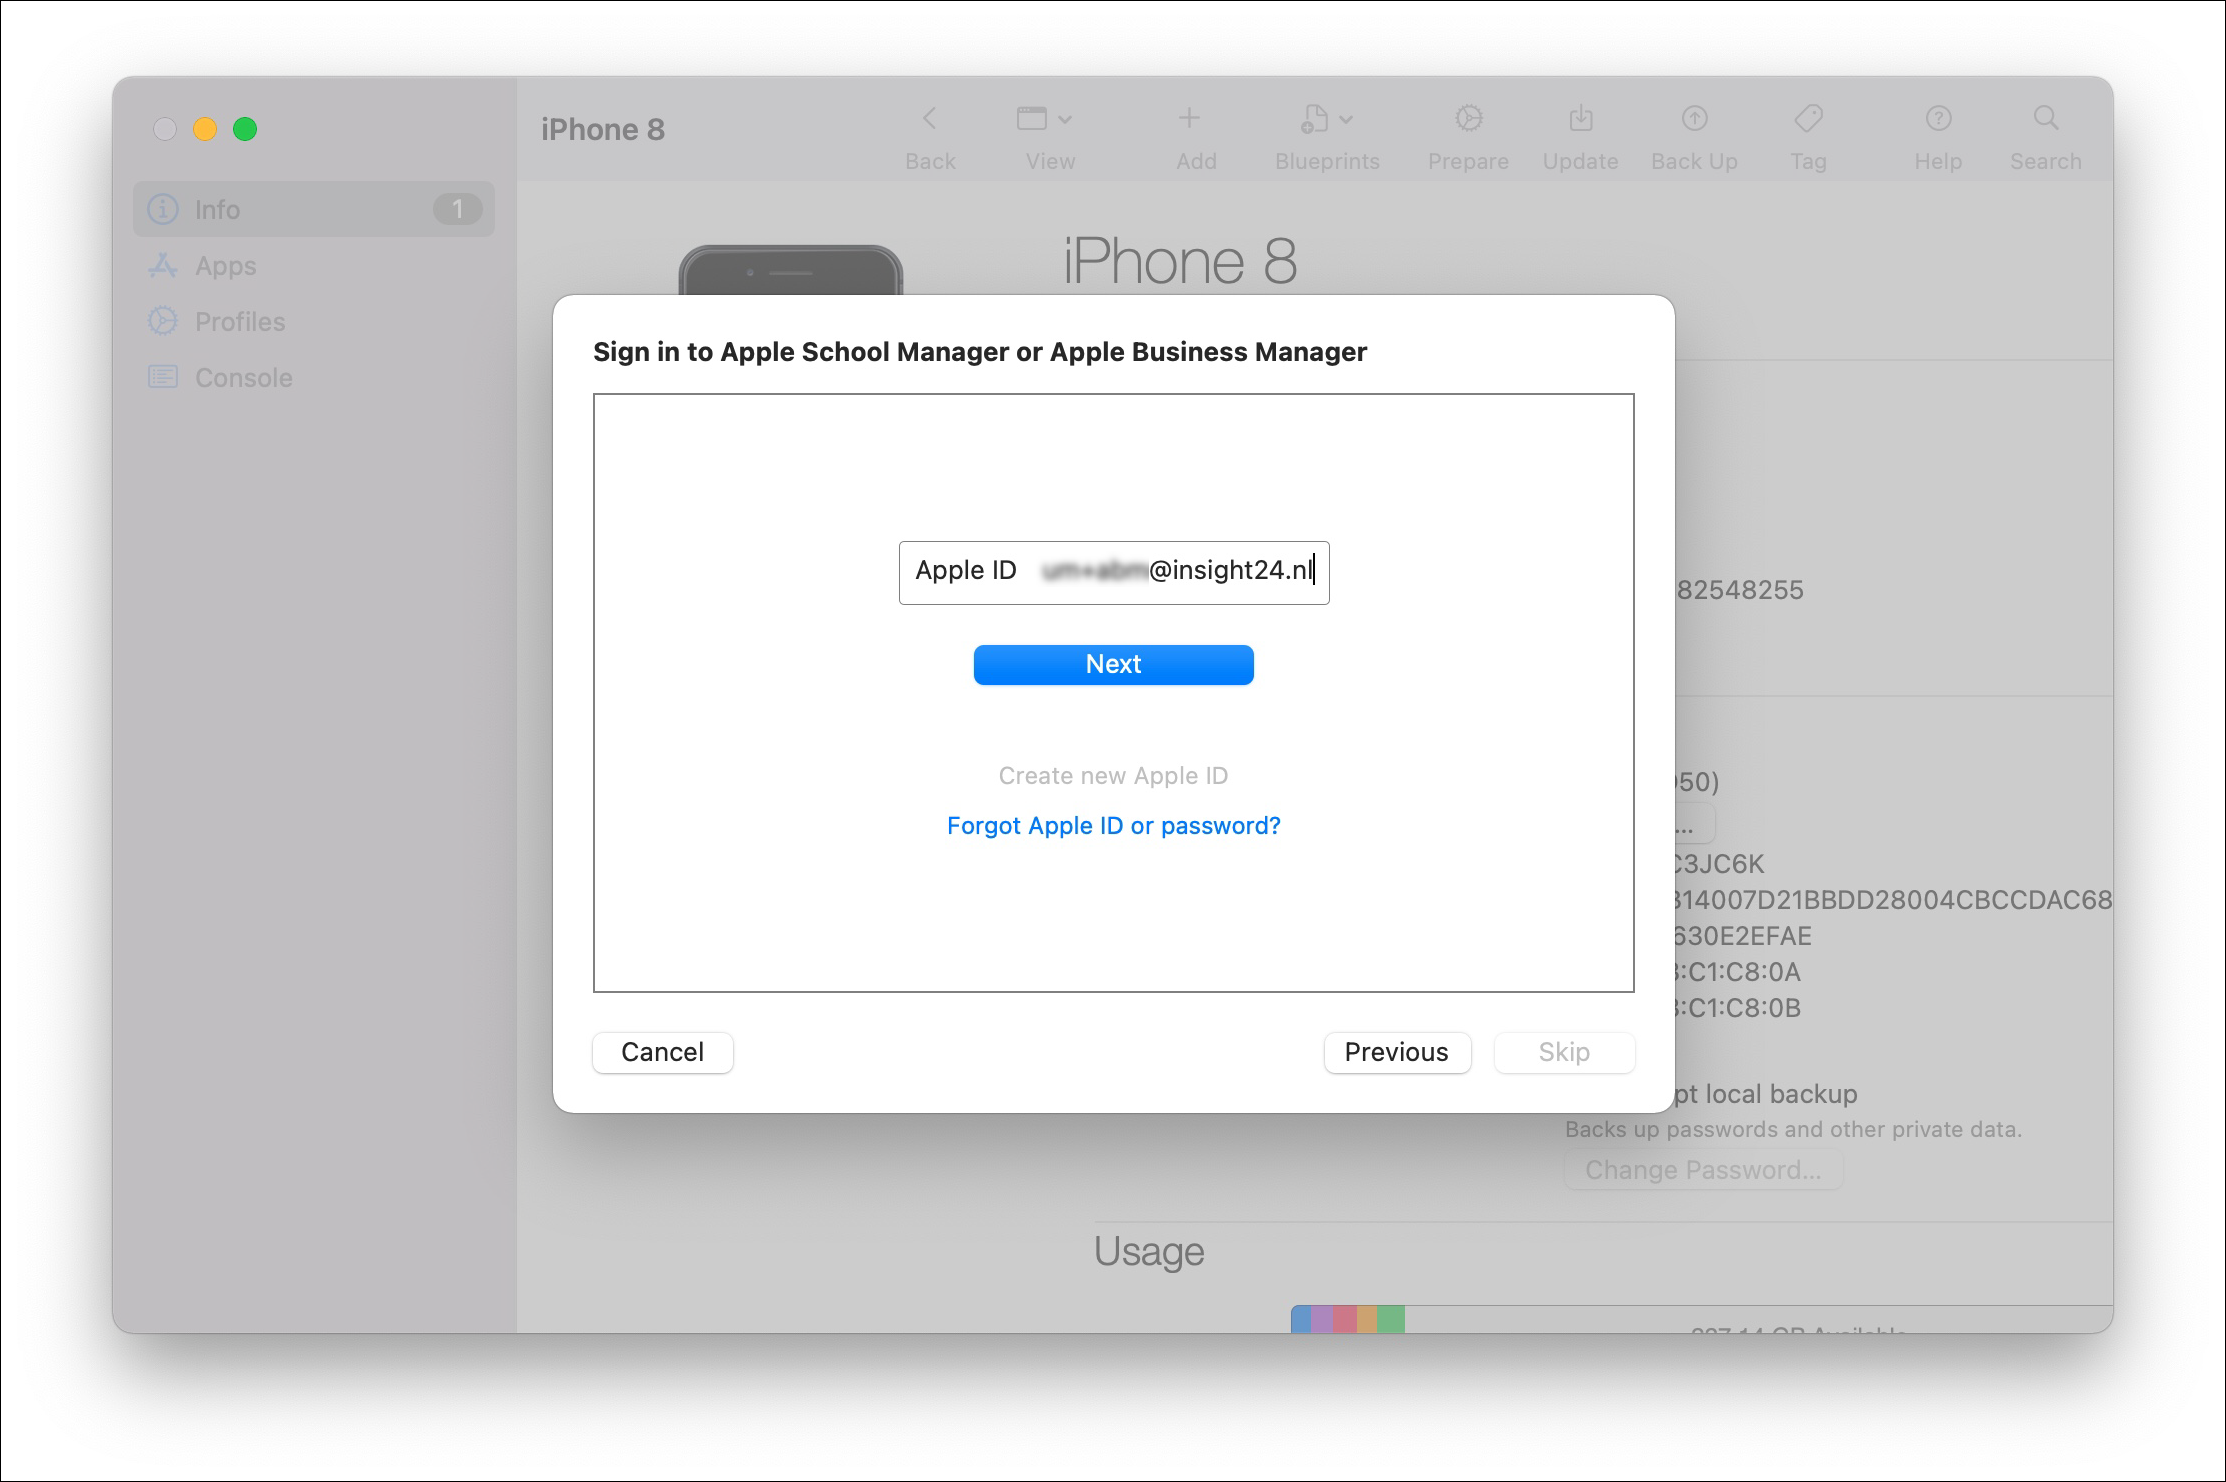Click the Add plus icon
Viewport: 2226px width, 1482px height.
click(1189, 119)
